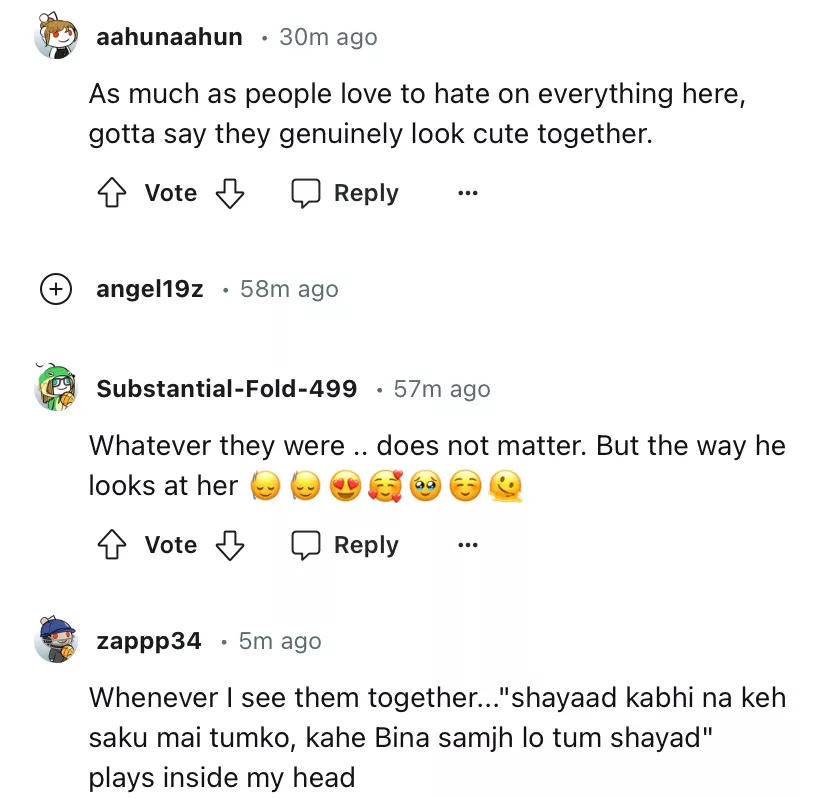Click the 30m ago timestamp
828x798 pixels.
pos(328,37)
